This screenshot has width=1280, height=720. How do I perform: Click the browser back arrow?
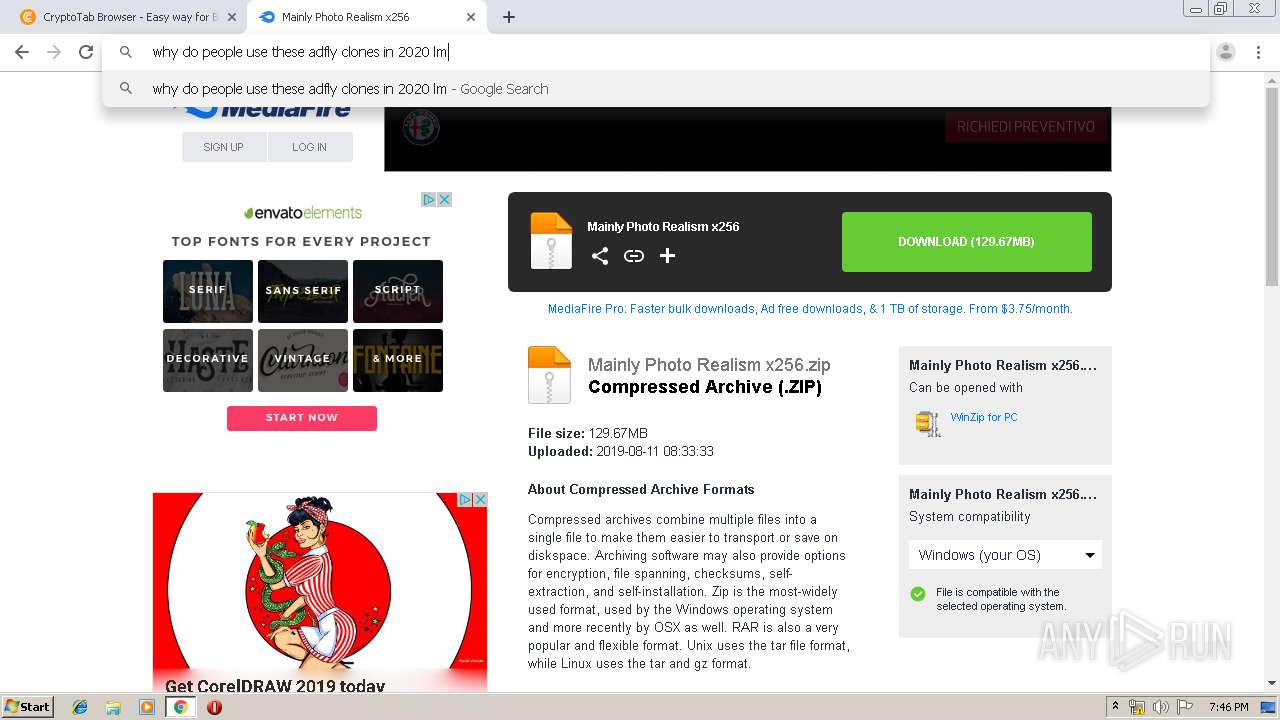tap(22, 52)
